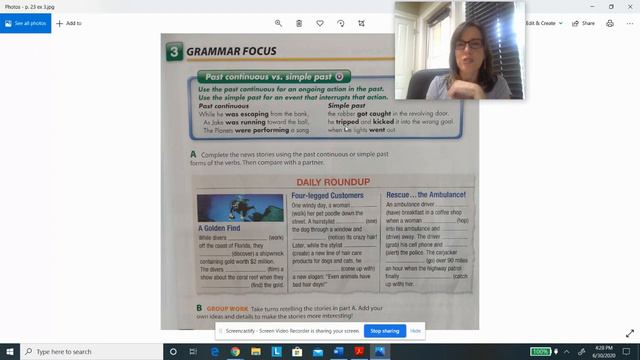Image resolution: width=640 pixels, height=360 pixels.
Task: Open the blue L app on taskbar
Action: (x=276, y=351)
